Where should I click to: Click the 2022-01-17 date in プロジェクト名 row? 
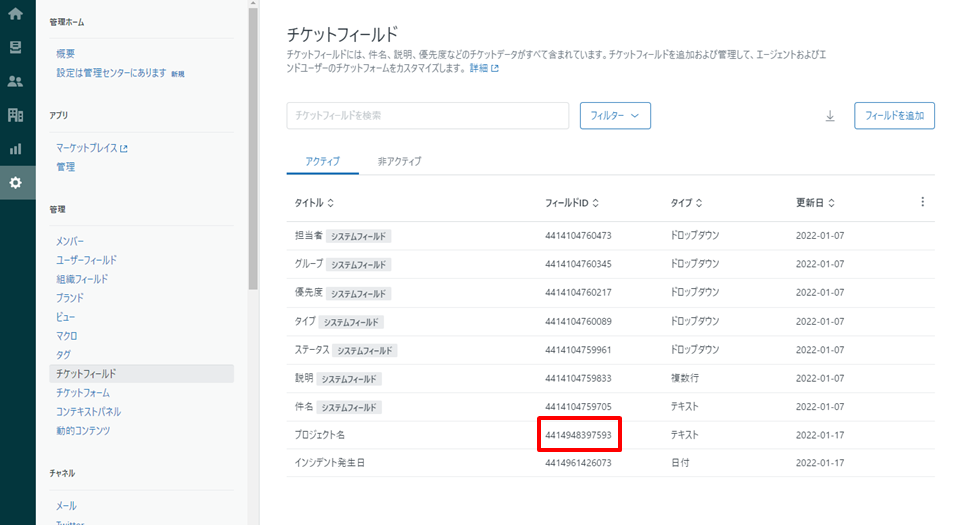(820, 435)
